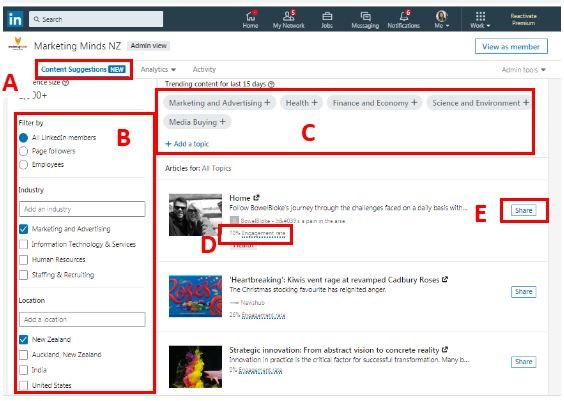Click the "Articles for: All Topics" label
The height and width of the screenshot is (401, 564).
point(198,168)
